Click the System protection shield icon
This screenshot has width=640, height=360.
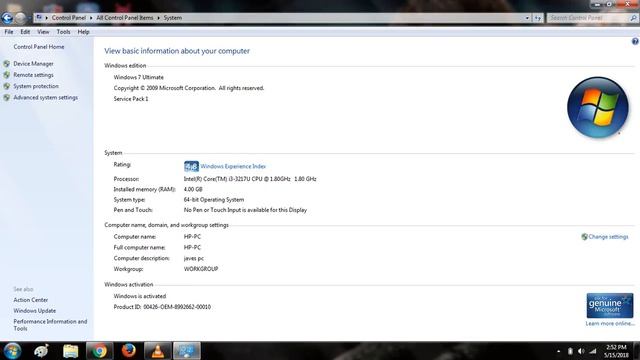[7, 86]
